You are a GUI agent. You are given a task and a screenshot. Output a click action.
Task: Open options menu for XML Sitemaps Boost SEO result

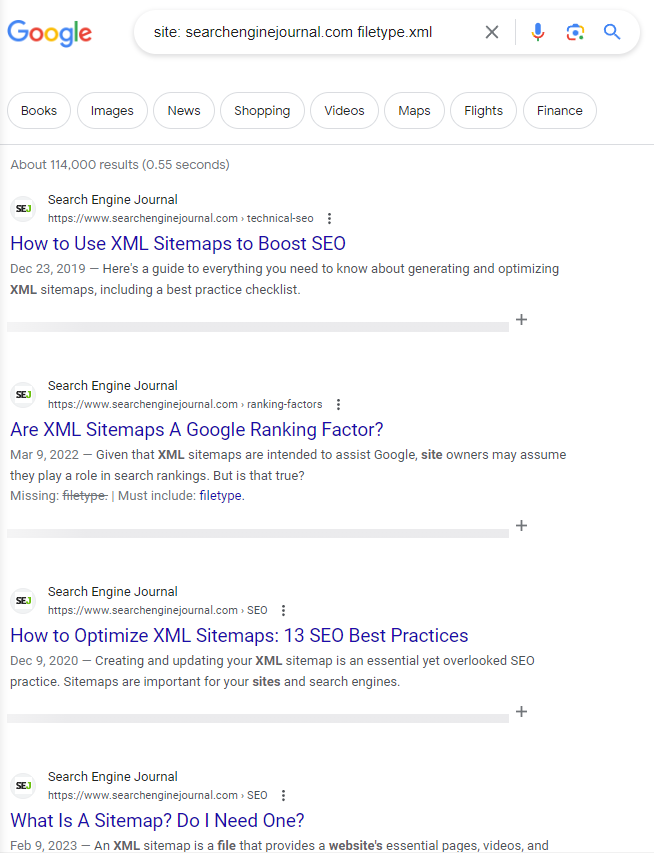coord(329,218)
